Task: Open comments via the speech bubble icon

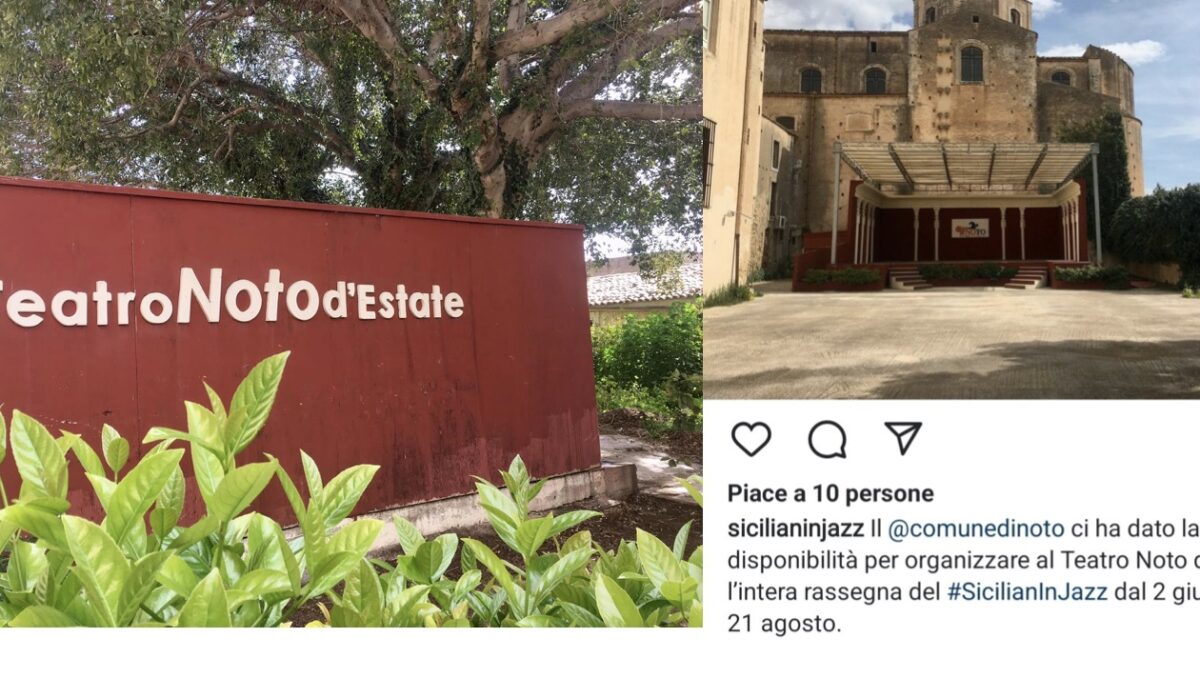Action: [x=827, y=439]
